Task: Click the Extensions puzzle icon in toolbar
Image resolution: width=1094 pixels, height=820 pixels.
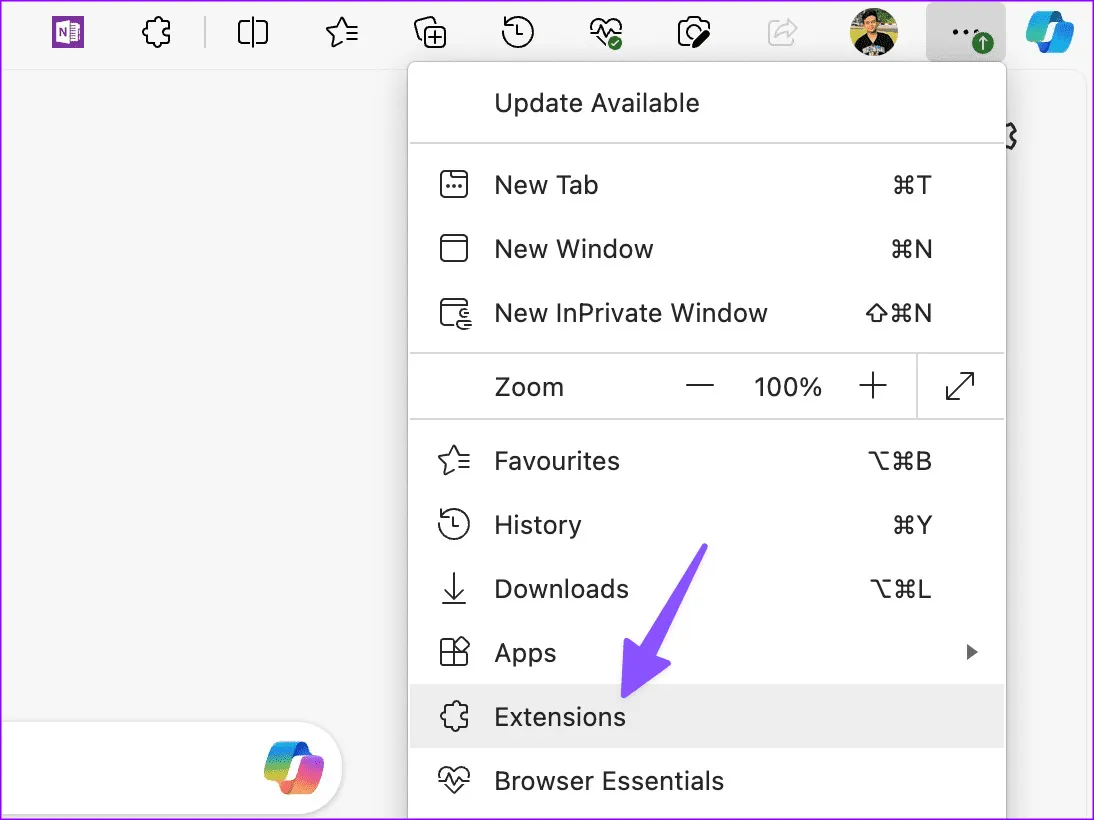Action: point(156,33)
